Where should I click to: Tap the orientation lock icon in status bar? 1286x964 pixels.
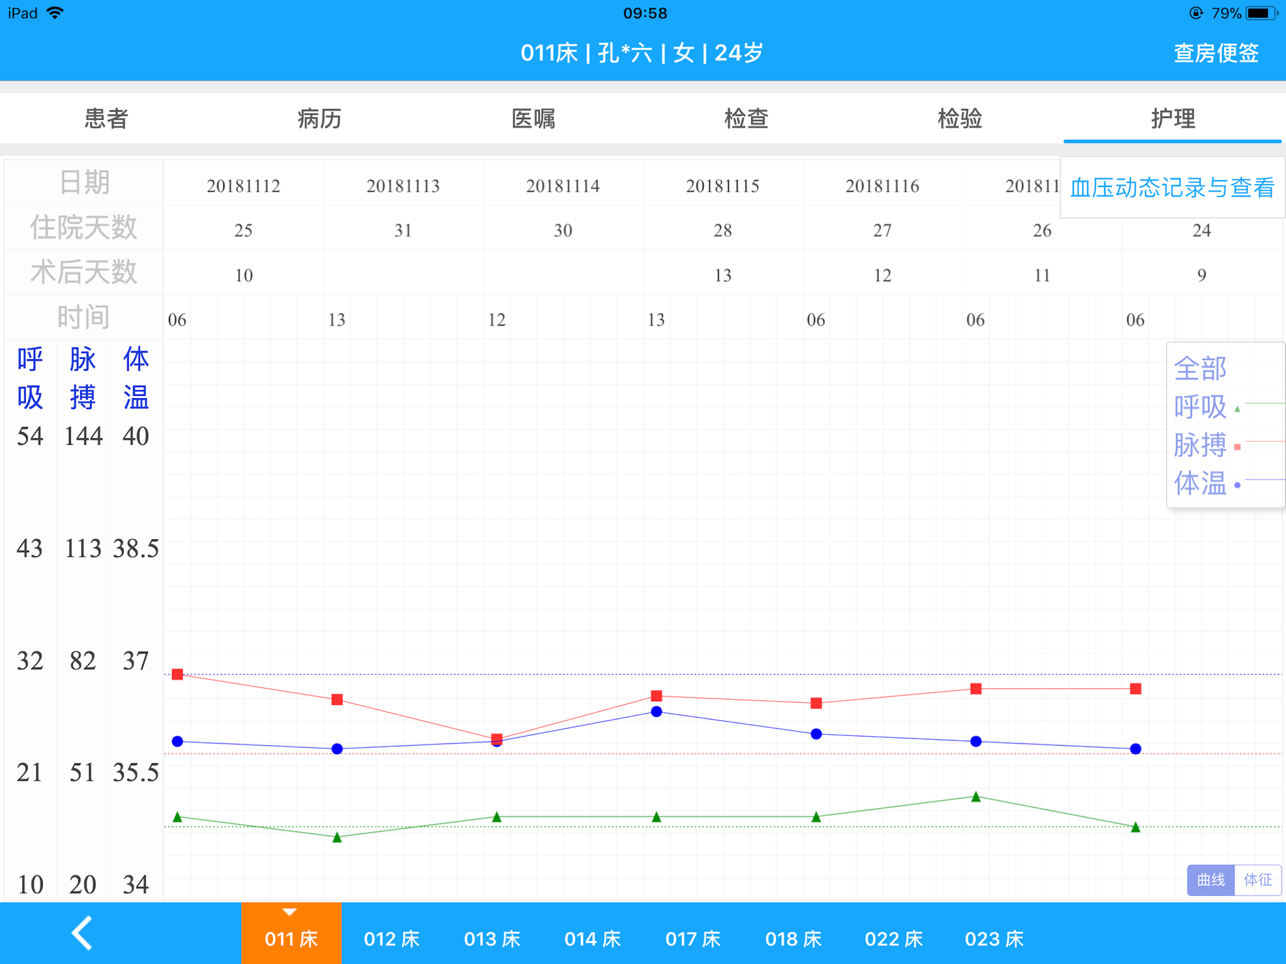pos(1195,13)
